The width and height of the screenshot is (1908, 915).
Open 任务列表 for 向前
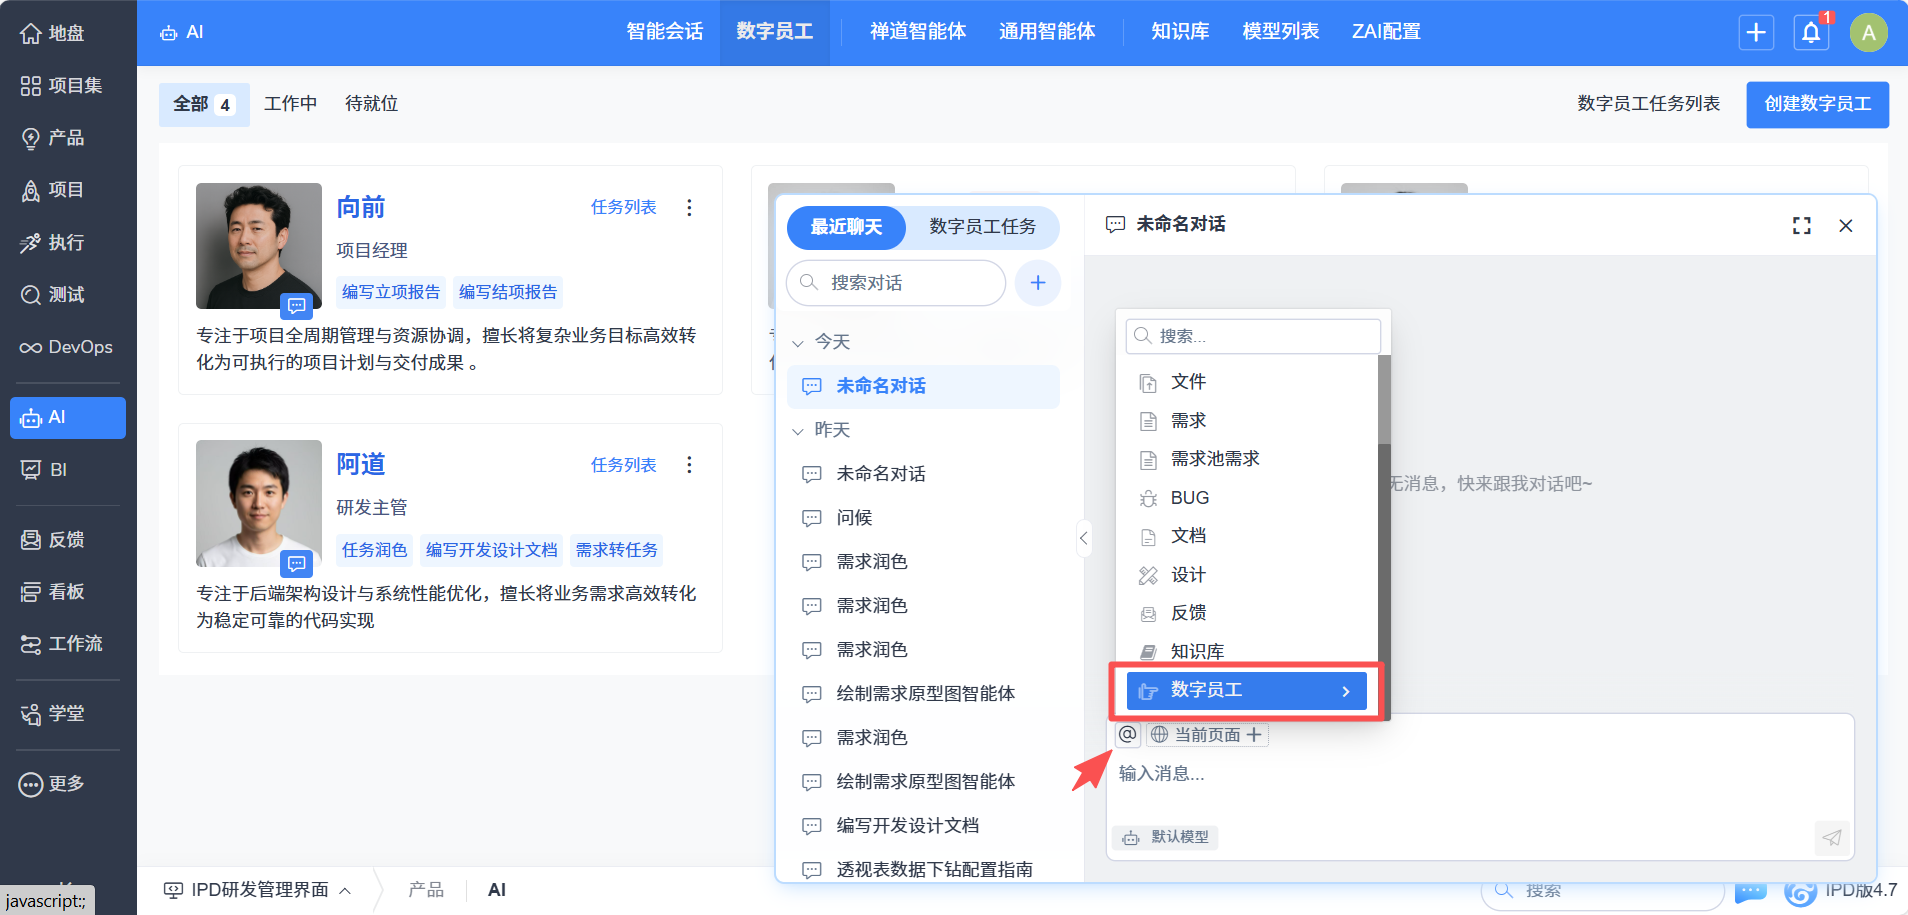pos(623,207)
